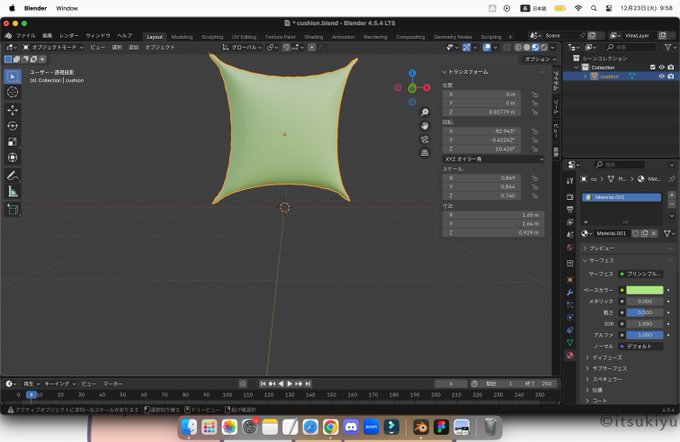680x442 pixels.
Task: Open Figma from the Dock
Action: pyautogui.click(x=441, y=427)
